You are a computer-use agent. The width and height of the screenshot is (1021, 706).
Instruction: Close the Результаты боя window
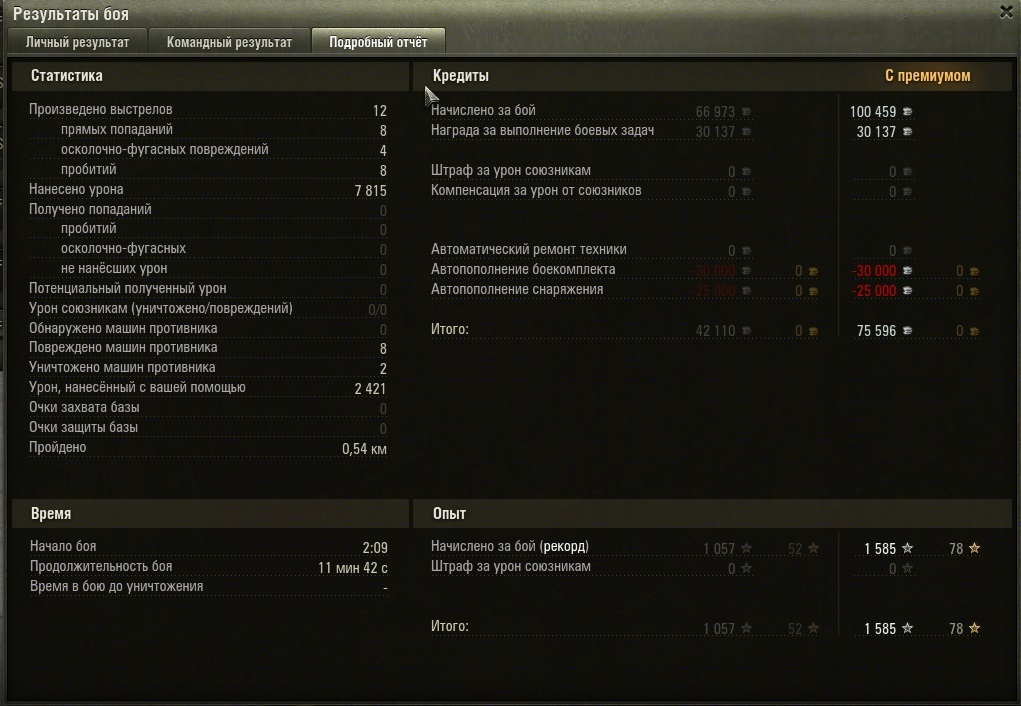pos(1007,12)
